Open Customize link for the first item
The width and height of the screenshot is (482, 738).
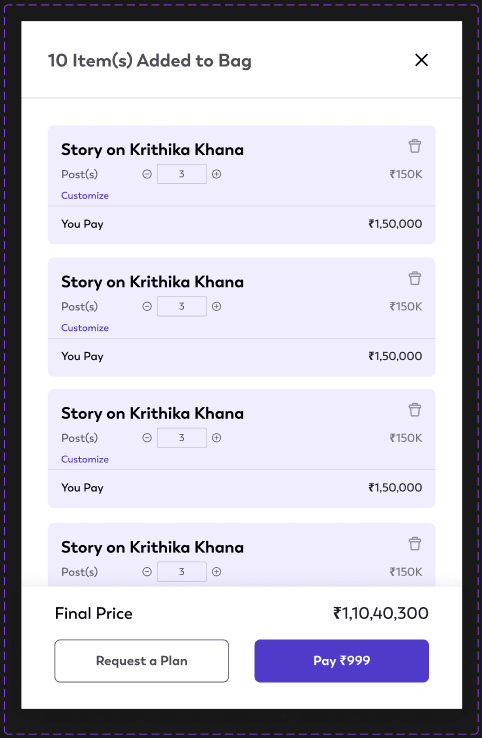[x=85, y=195]
